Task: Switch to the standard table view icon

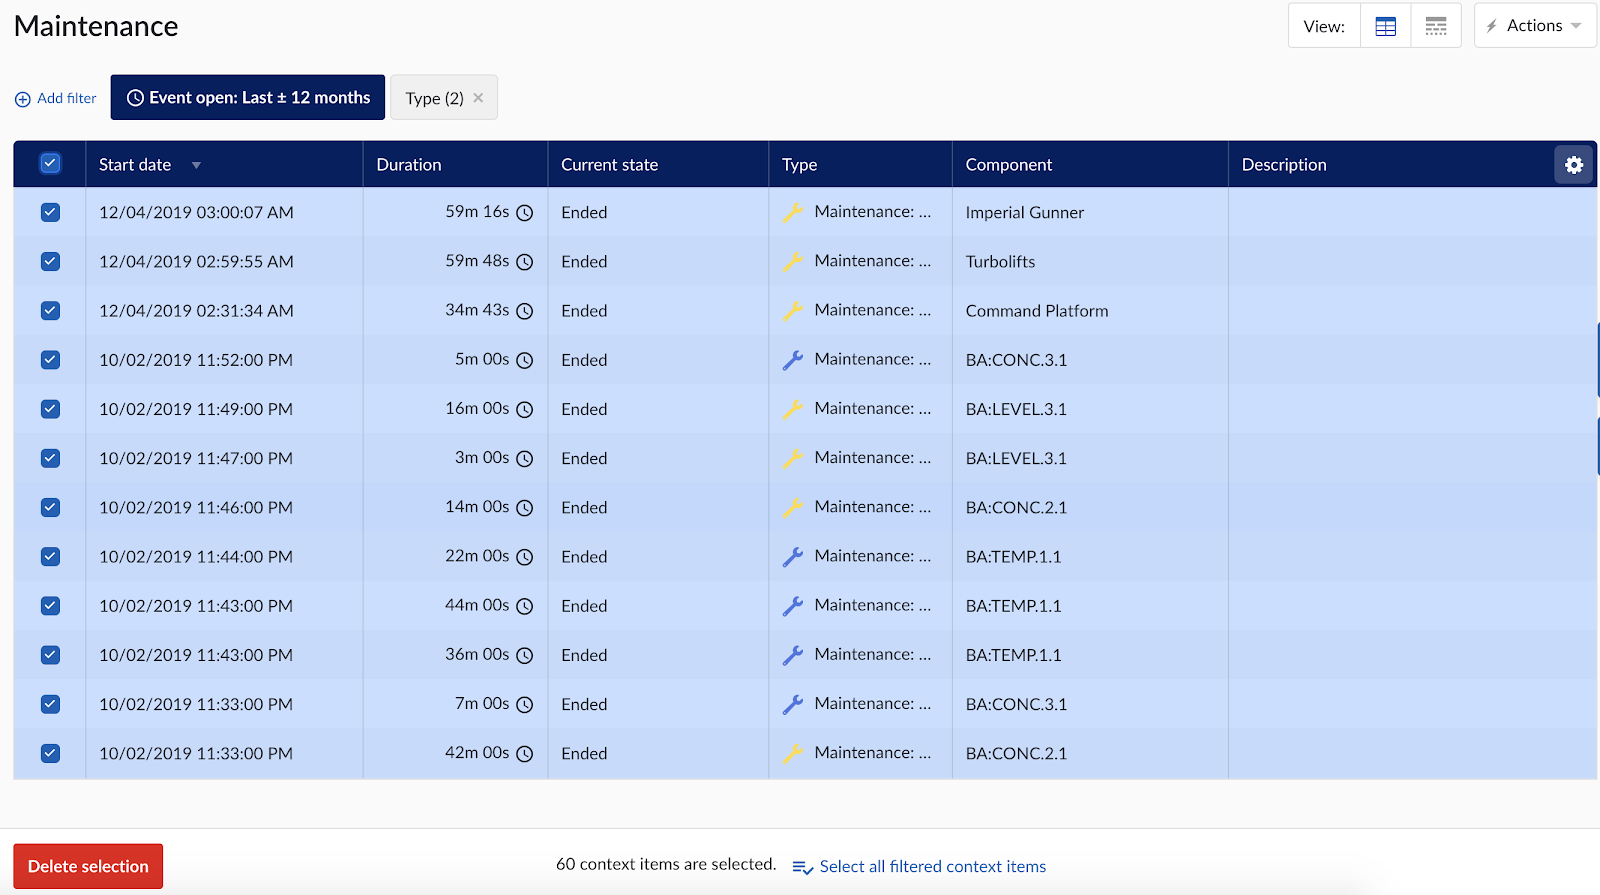Action: [1385, 26]
